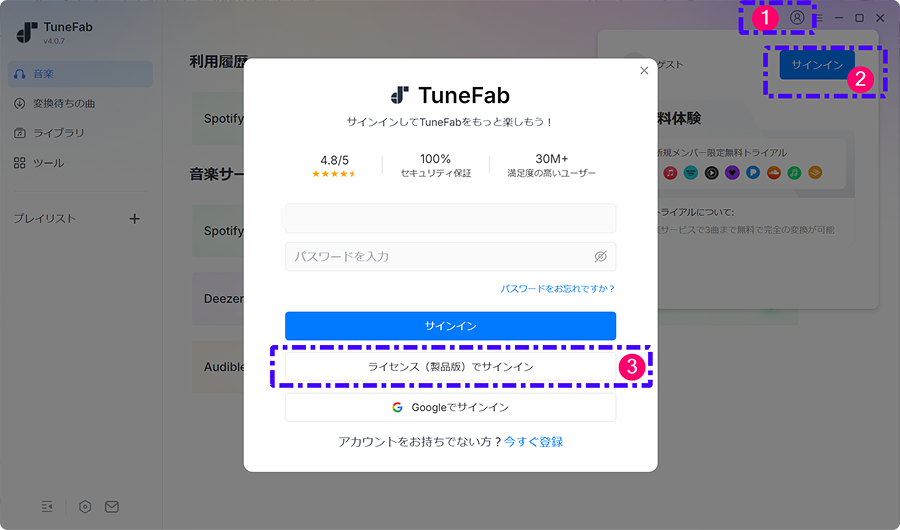Click the blue サインイン button in dialog
900x530 pixels.
[451, 326]
